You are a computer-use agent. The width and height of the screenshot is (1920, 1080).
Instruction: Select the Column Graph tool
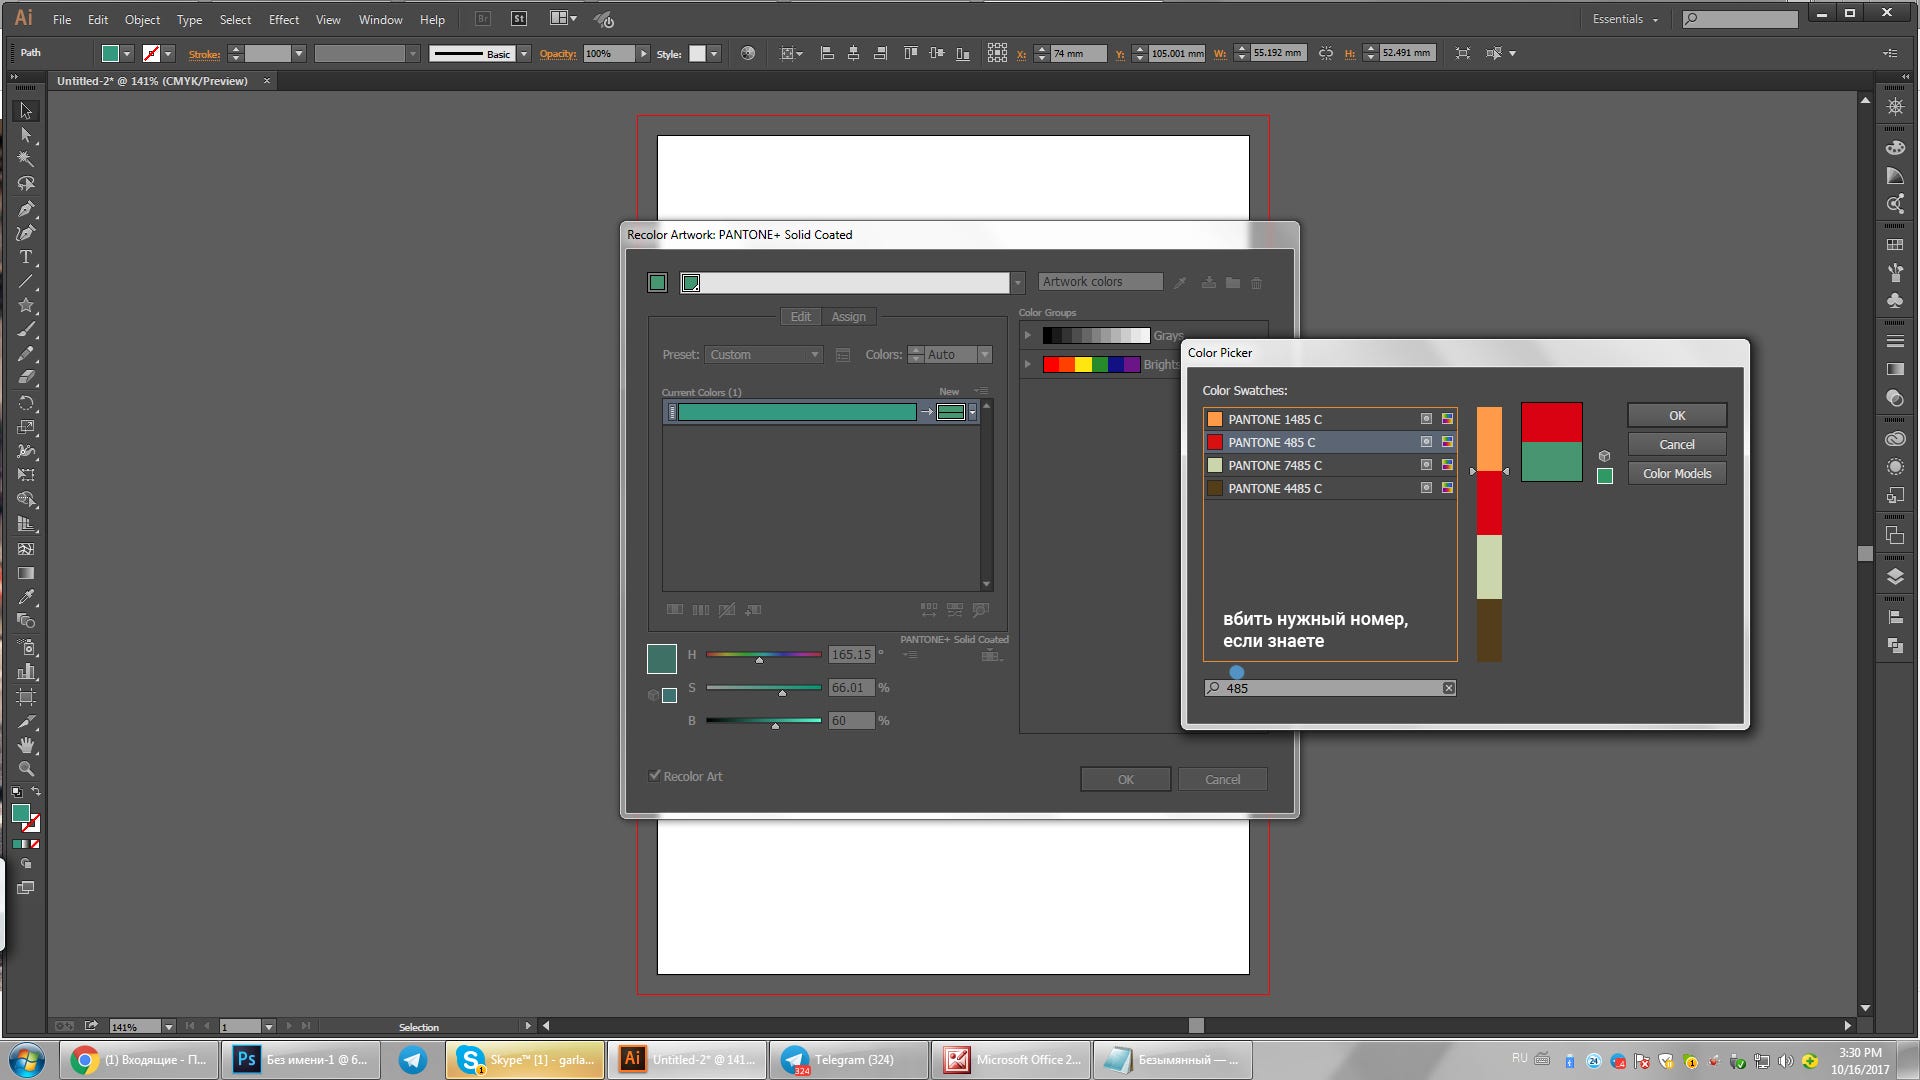pos(26,671)
